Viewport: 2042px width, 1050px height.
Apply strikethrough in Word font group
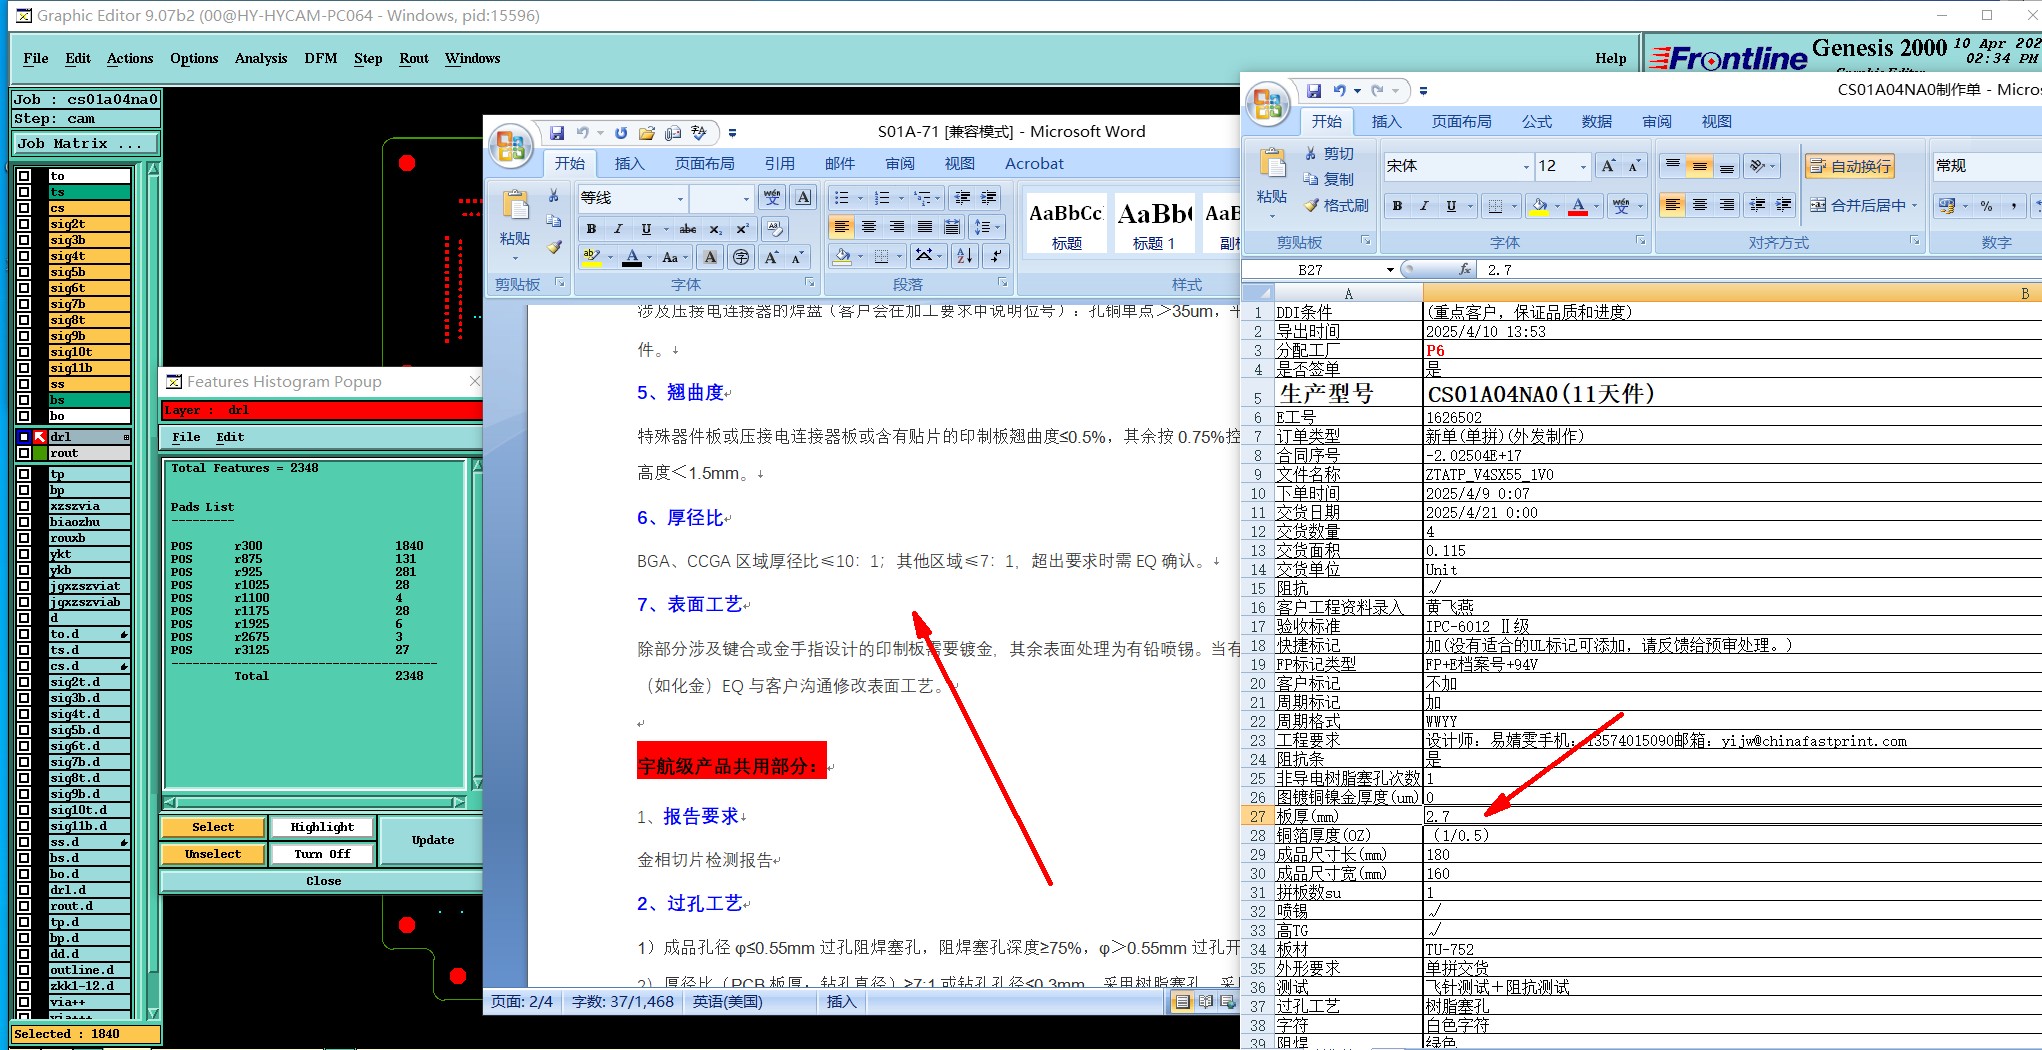click(688, 229)
